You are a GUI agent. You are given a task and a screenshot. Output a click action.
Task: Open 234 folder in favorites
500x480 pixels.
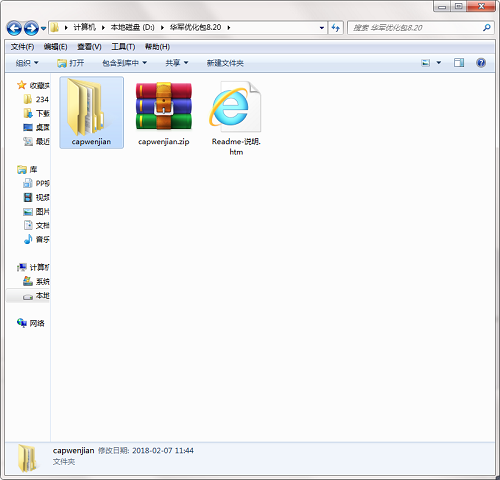[37, 99]
